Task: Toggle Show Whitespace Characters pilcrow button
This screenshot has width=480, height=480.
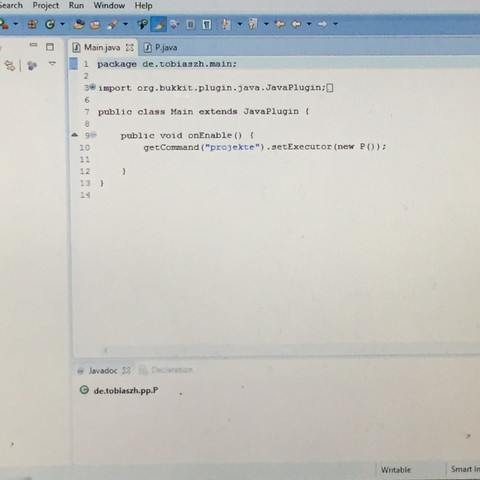Action: pyautogui.click(x=207, y=24)
